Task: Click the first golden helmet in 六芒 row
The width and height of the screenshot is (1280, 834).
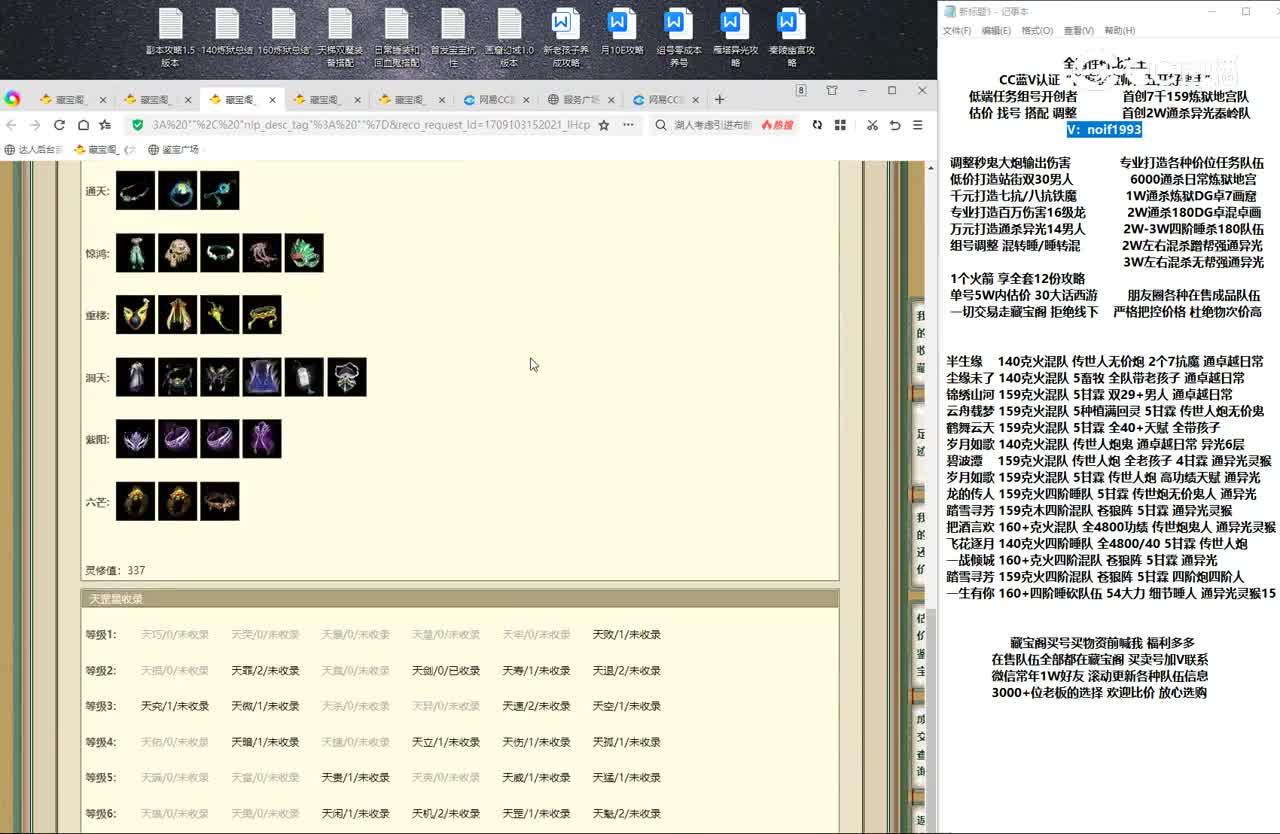Action: [x=135, y=501]
